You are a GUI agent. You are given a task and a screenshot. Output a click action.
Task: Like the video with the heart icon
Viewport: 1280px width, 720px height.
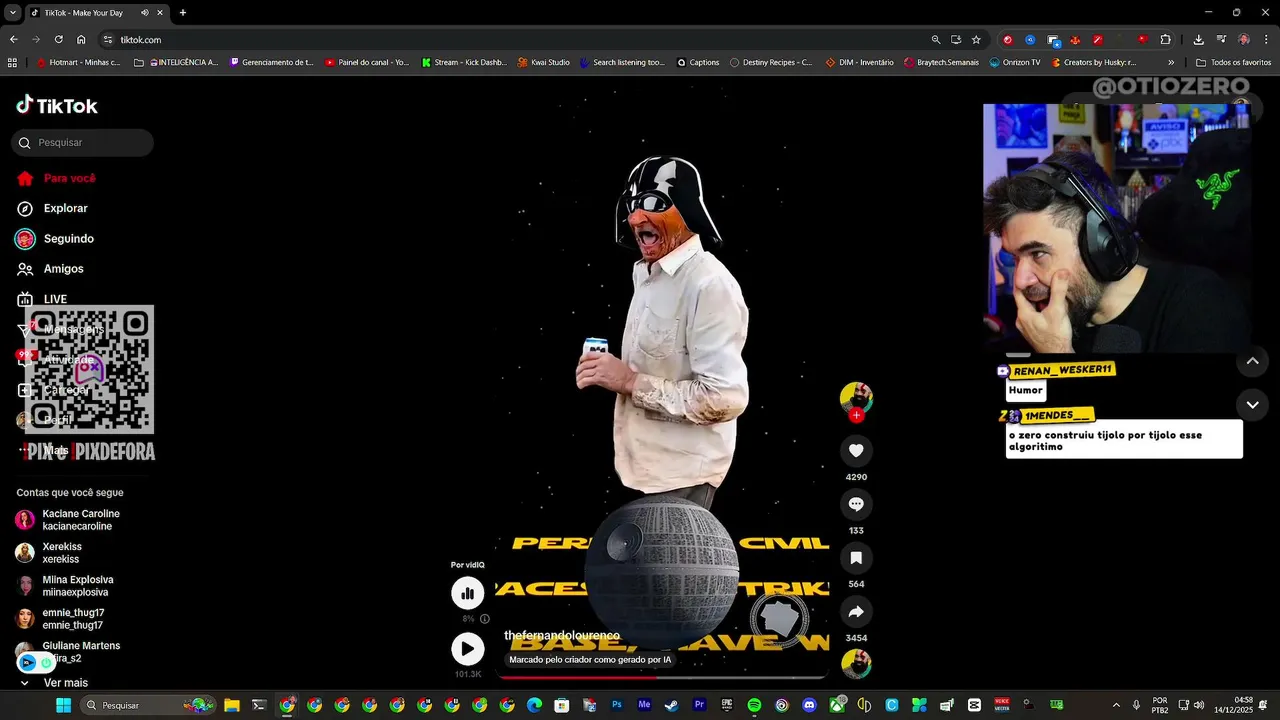[856, 451]
